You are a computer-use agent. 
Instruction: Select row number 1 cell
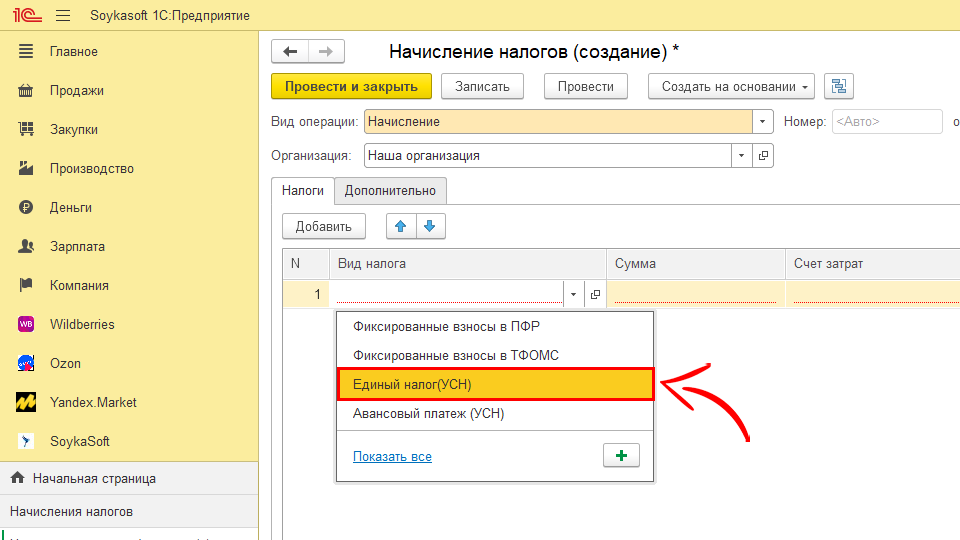tap(306, 294)
